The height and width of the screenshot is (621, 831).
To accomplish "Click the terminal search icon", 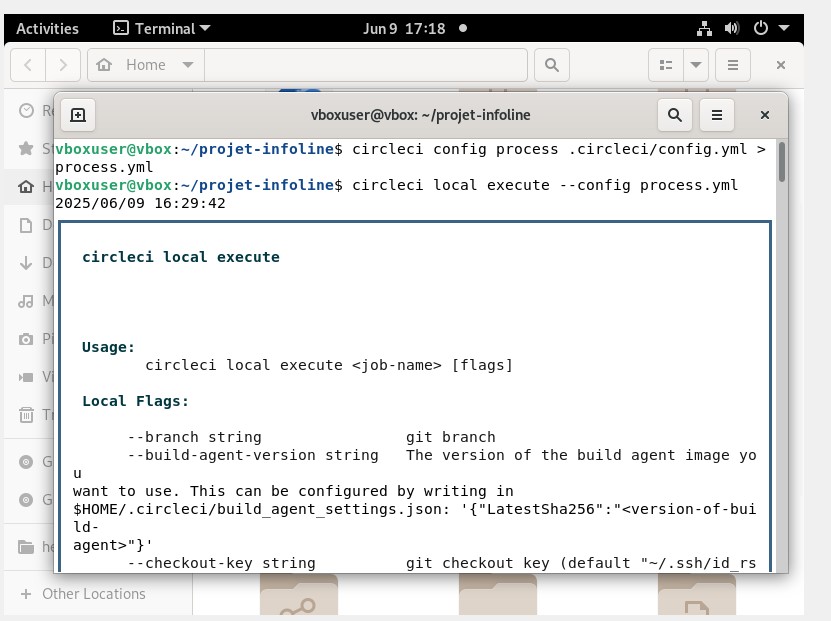I will (675, 115).
